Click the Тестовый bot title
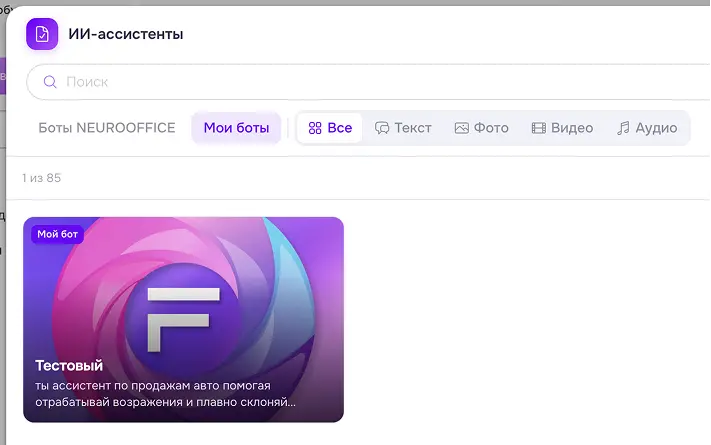This screenshot has height=445, width=711. pos(69,366)
